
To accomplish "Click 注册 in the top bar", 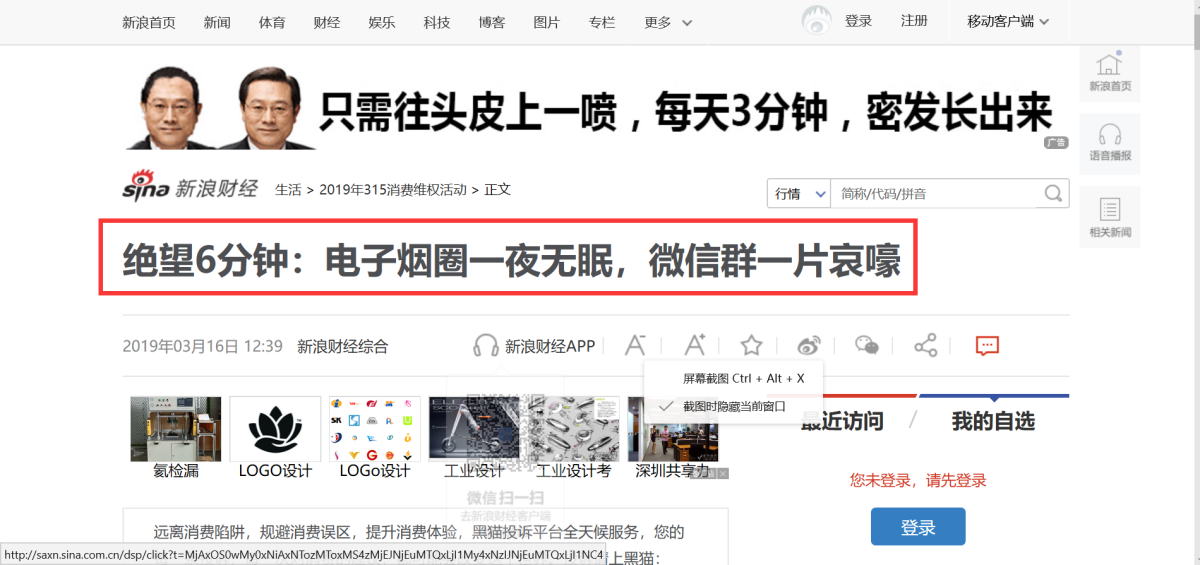I will point(914,21).
